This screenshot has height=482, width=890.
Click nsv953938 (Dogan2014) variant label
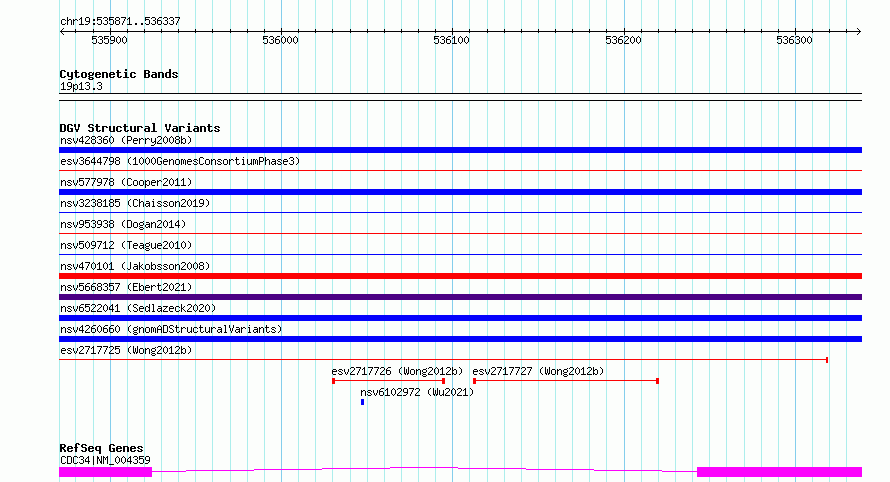[123, 224]
